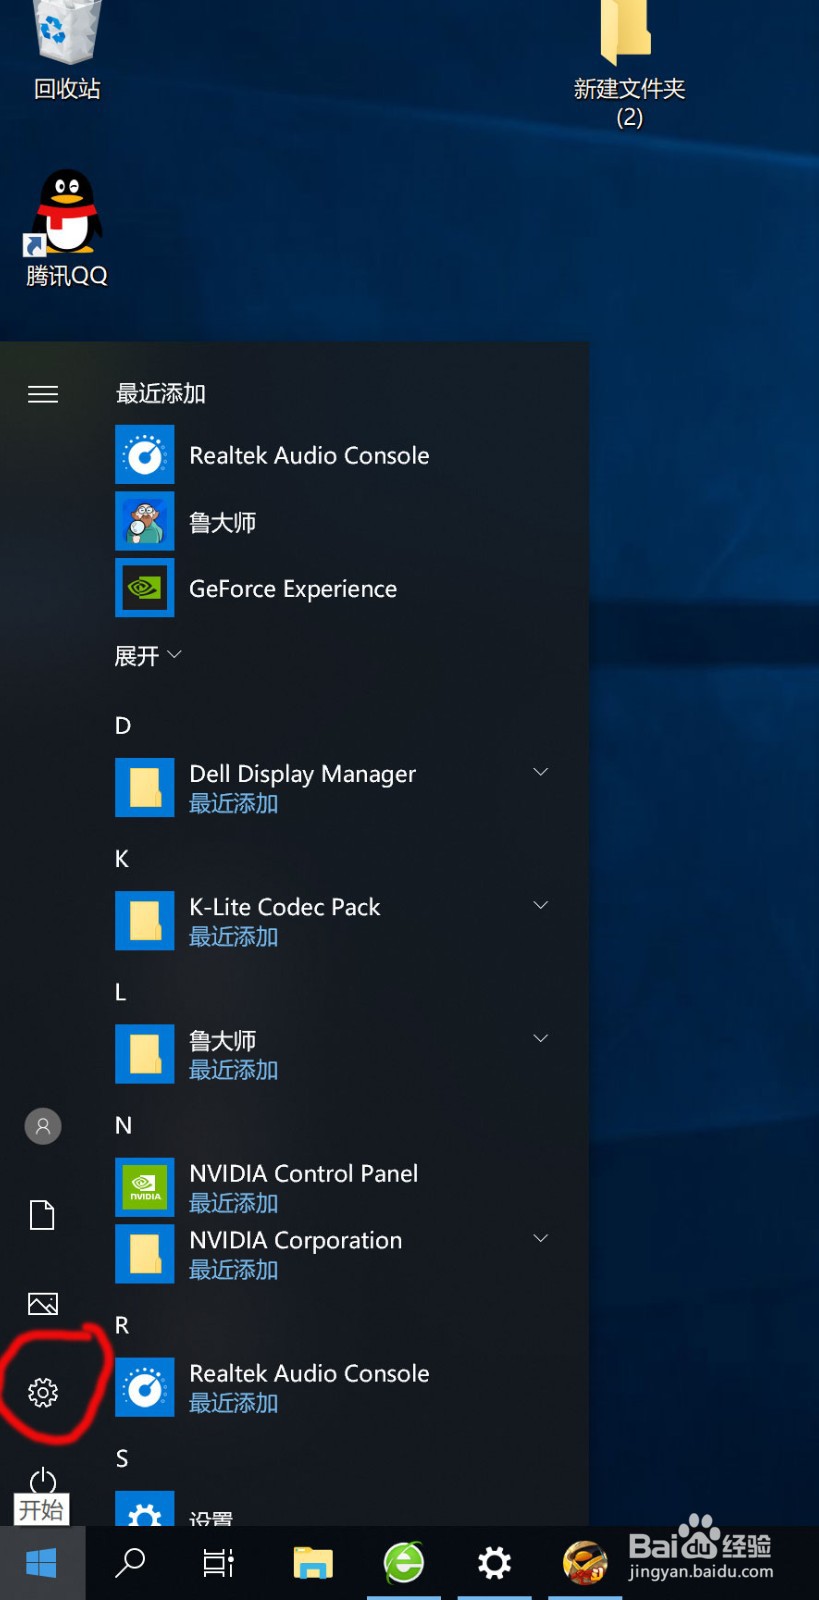Jump to letter L section header
The height and width of the screenshot is (1600, 819).
[x=121, y=992]
